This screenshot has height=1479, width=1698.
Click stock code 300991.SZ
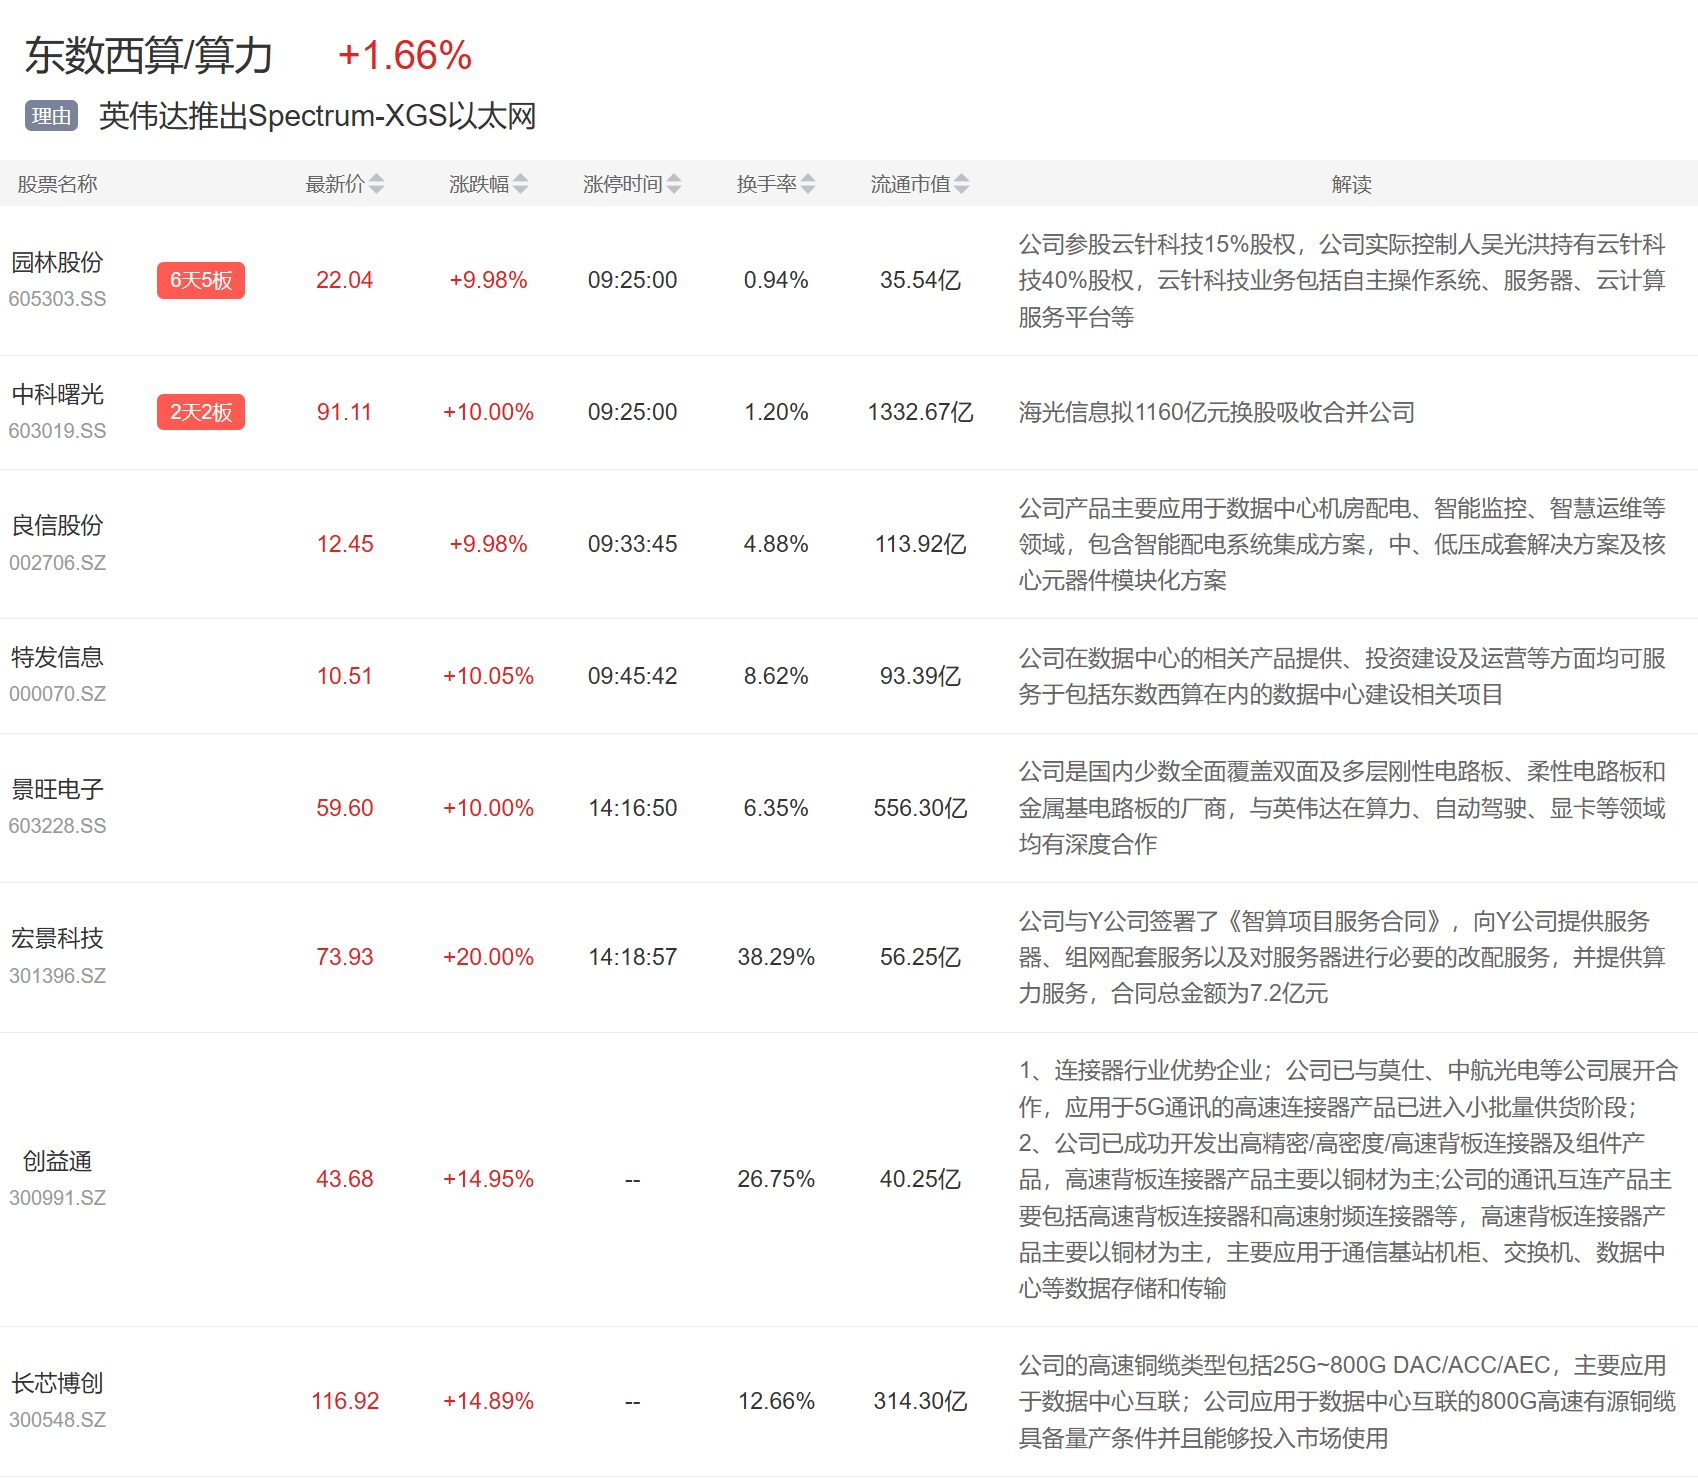pyautogui.click(x=57, y=1198)
